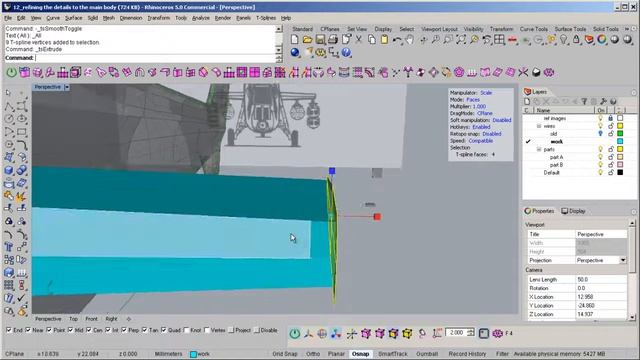The image size is (640, 360).
Task: Toggle visibility bulb of 'old' layer
Action: click(x=600, y=133)
